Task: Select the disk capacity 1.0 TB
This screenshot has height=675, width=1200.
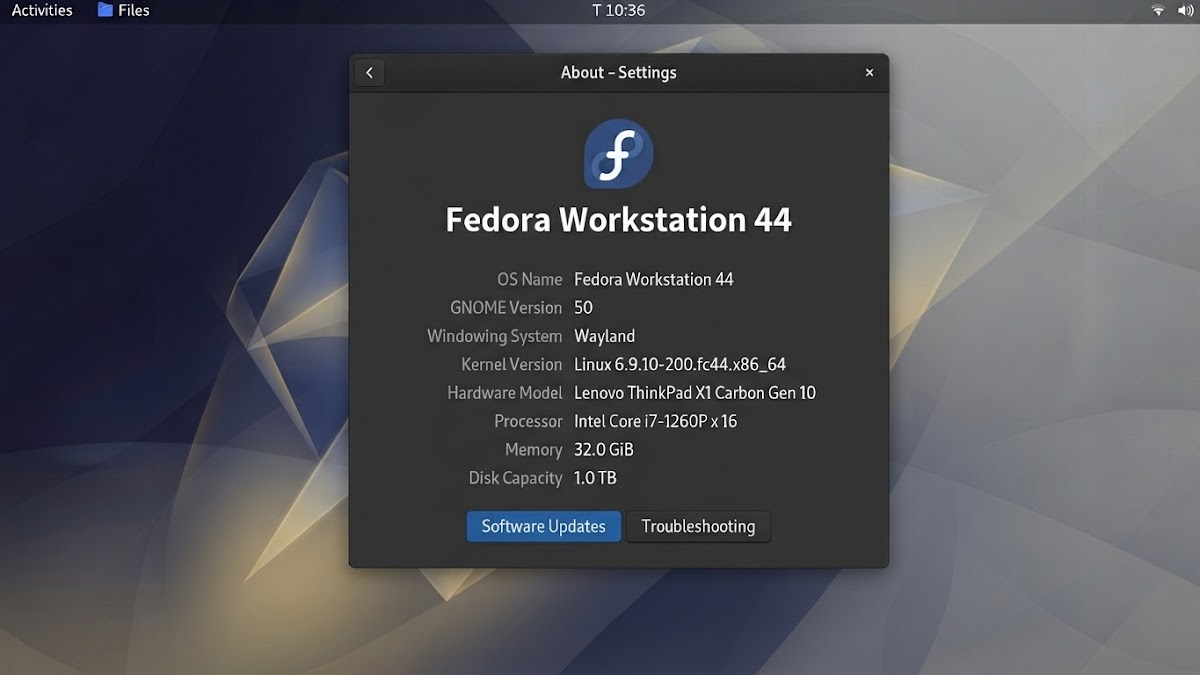Action: pyautogui.click(x=595, y=478)
